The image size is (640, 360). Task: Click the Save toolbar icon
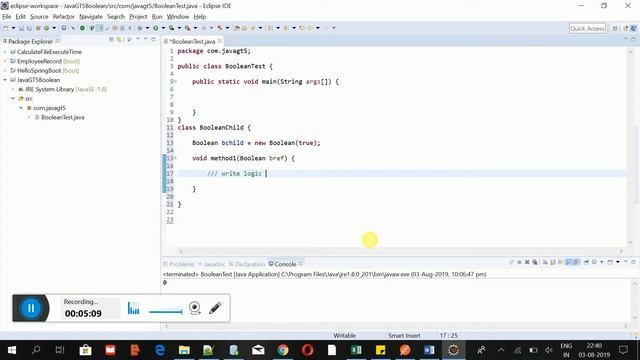[x=21, y=28]
